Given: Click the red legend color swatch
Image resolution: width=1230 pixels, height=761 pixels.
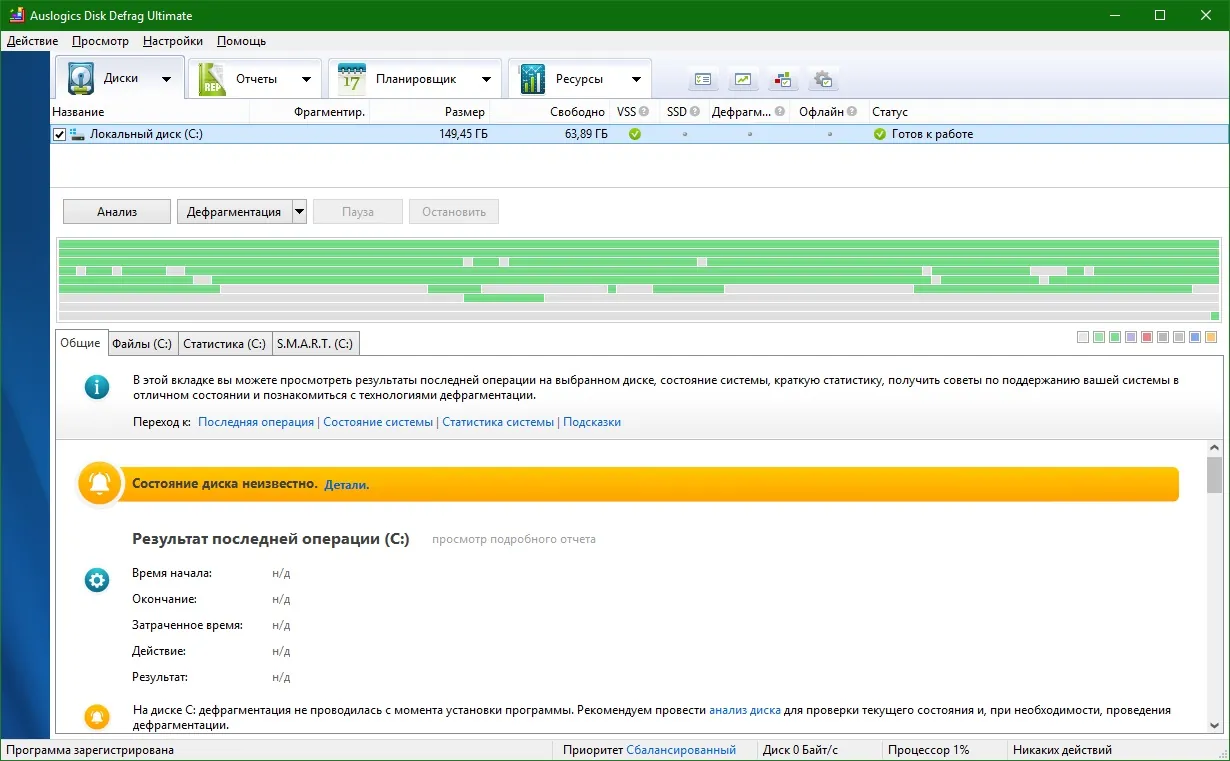Looking at the screenshot, I should (1147, 337).
